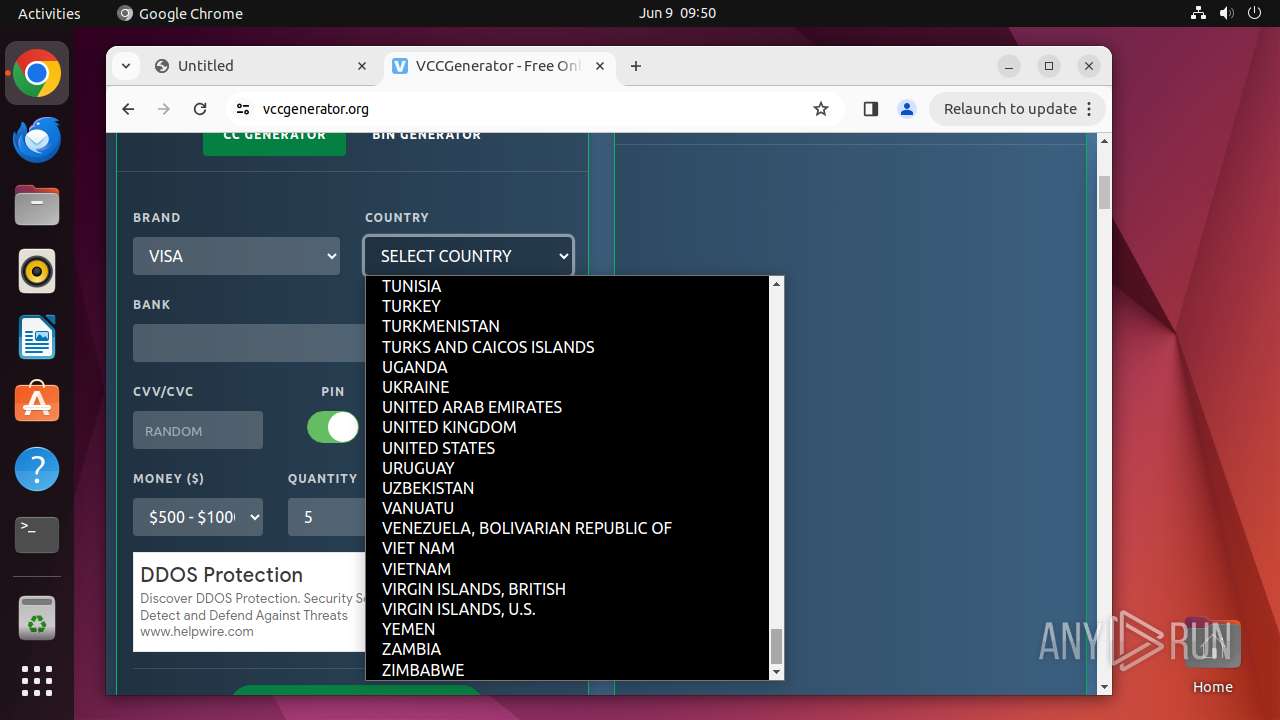Toggle Chrome side panel
Viewport: 1280px width, 720px height.
tap(870, 109)
